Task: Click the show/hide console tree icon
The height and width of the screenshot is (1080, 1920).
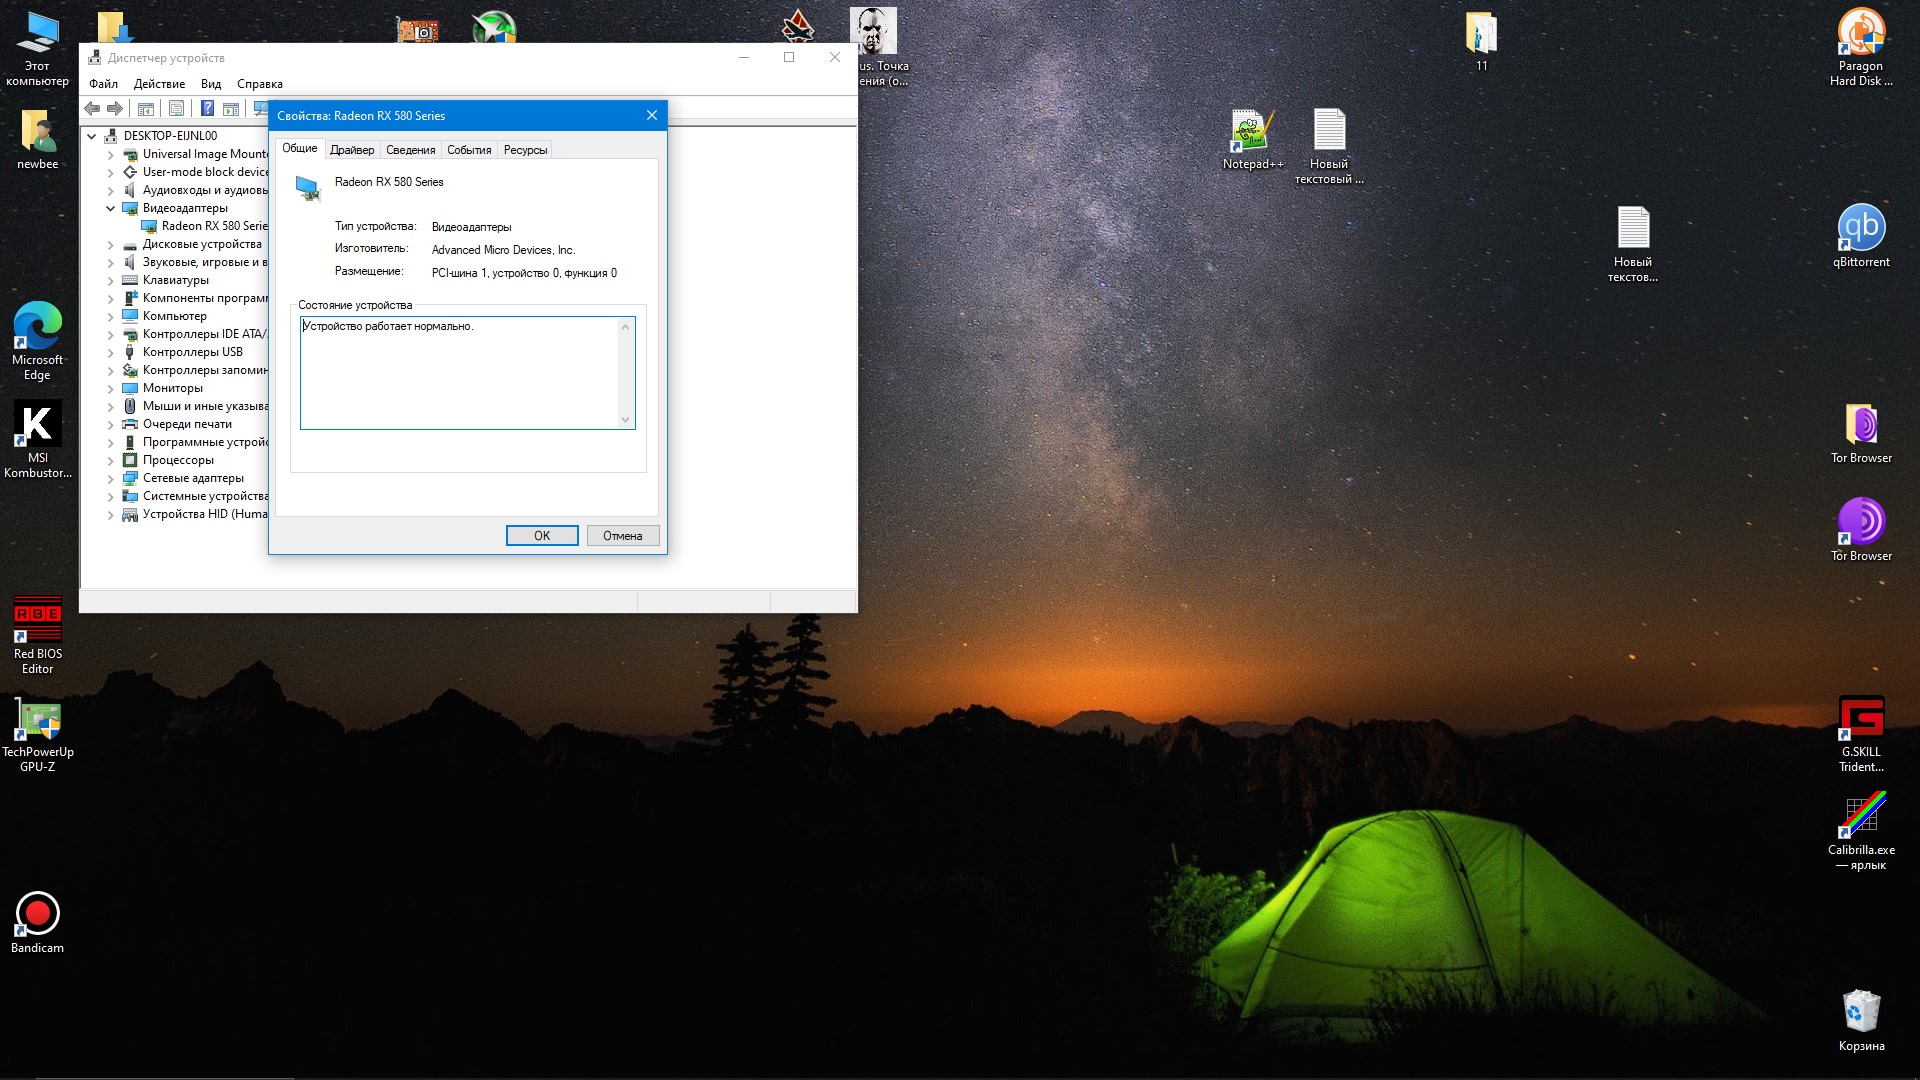Action: pos(146,108)
